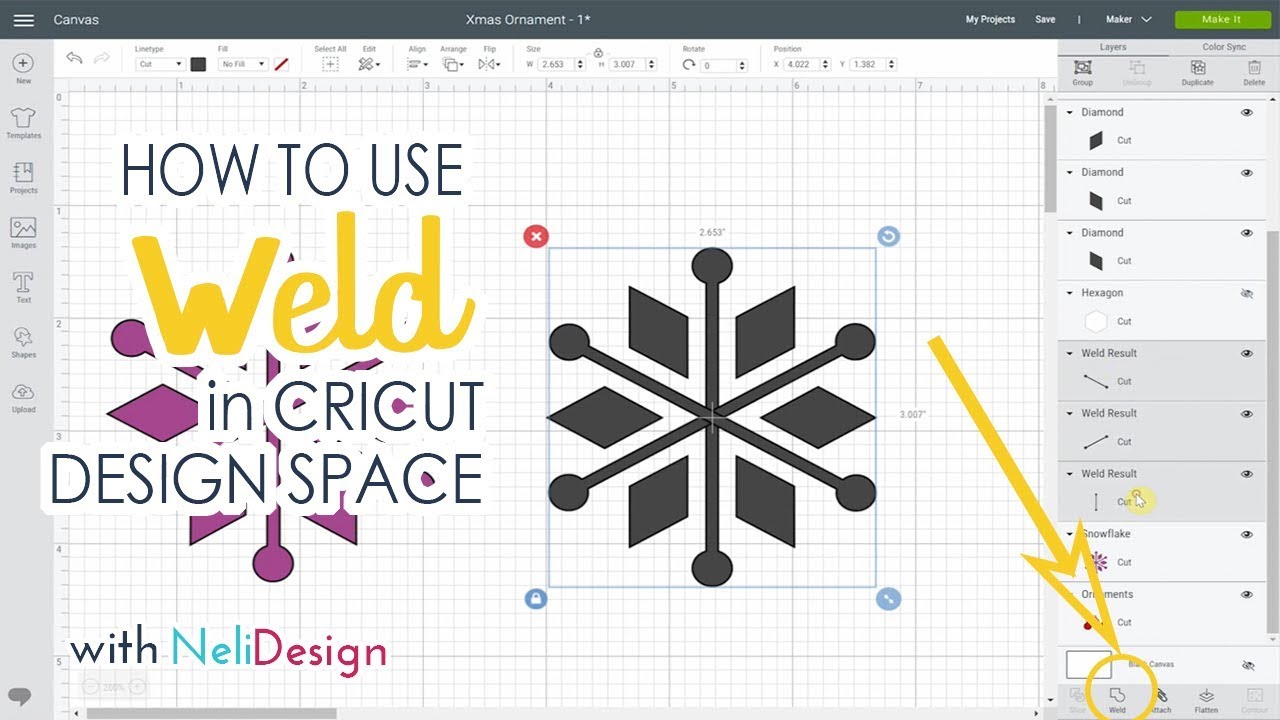Save the project

tap(1045, 19)
